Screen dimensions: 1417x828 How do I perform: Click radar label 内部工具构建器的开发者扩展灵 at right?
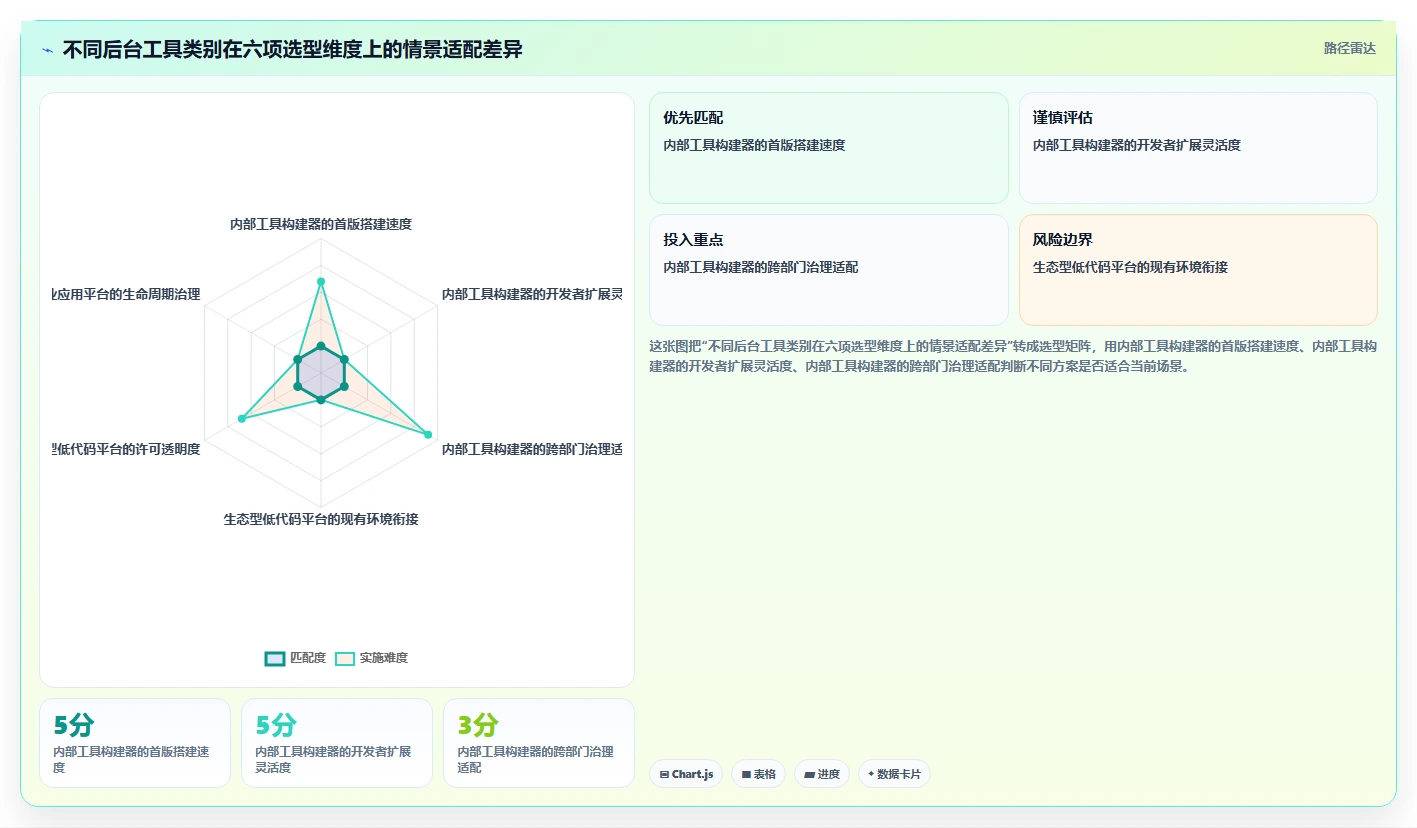(532, 294)
